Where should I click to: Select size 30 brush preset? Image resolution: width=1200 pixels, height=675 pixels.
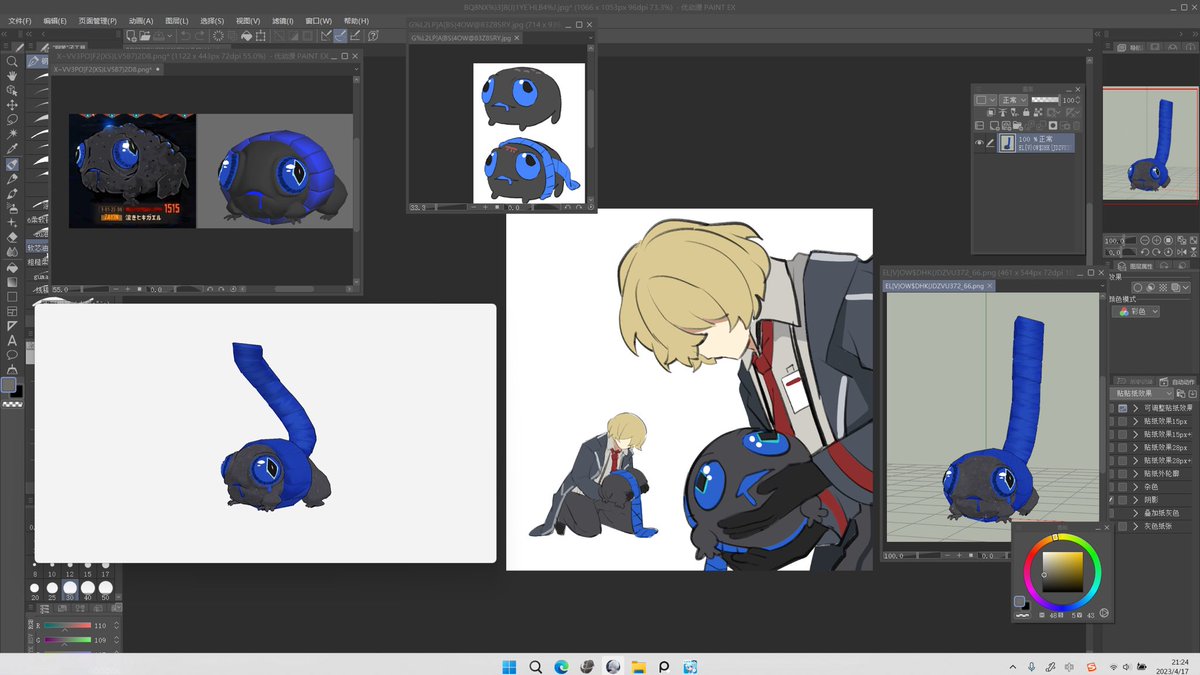tap(70, 590)
